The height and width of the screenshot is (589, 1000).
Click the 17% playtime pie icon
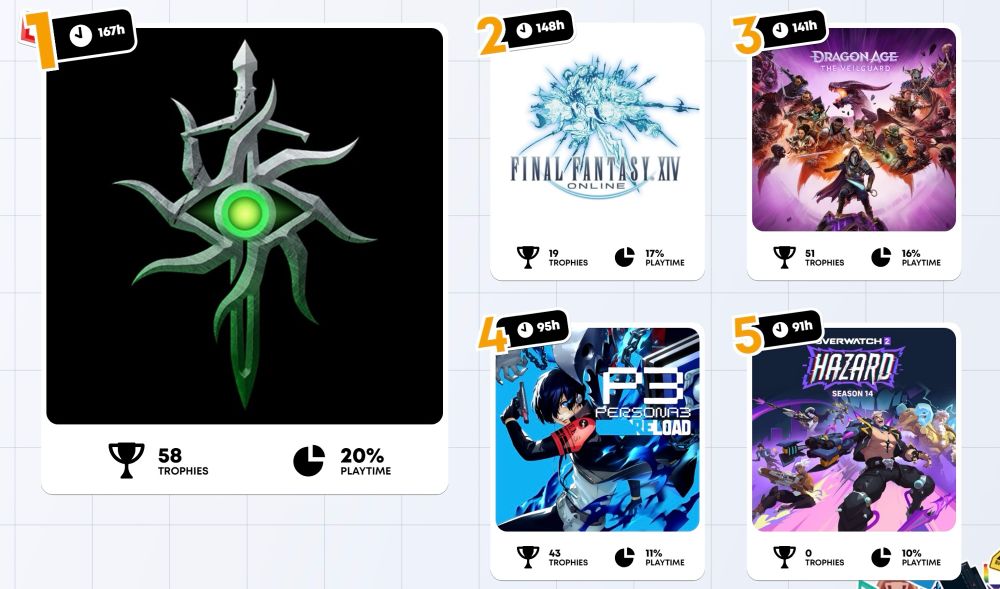(x=625, y=258)
